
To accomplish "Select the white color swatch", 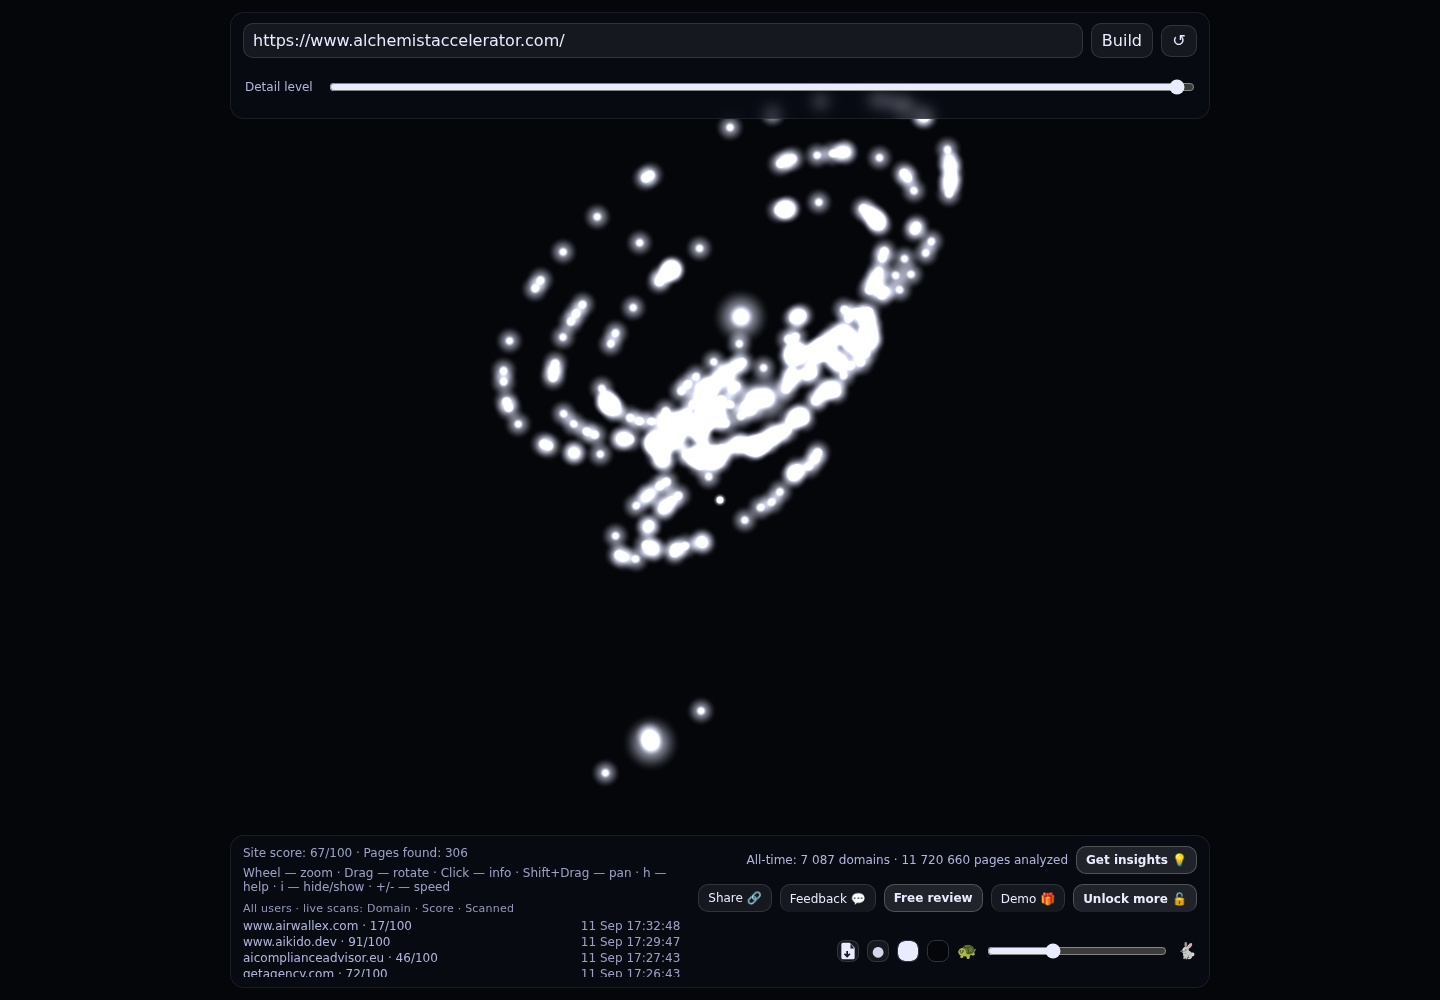I will click(908, 951).
